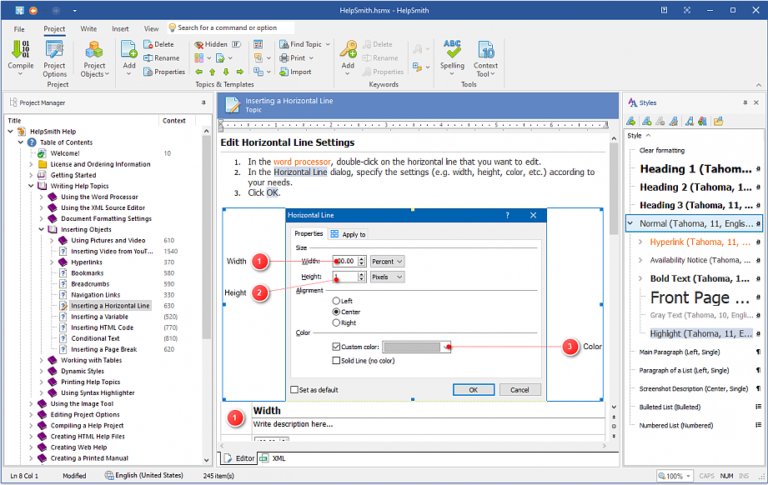The height and width of the screenshot is (485, 768).
Task: Open the Context Tool
Action: click(x=486, y=56)
